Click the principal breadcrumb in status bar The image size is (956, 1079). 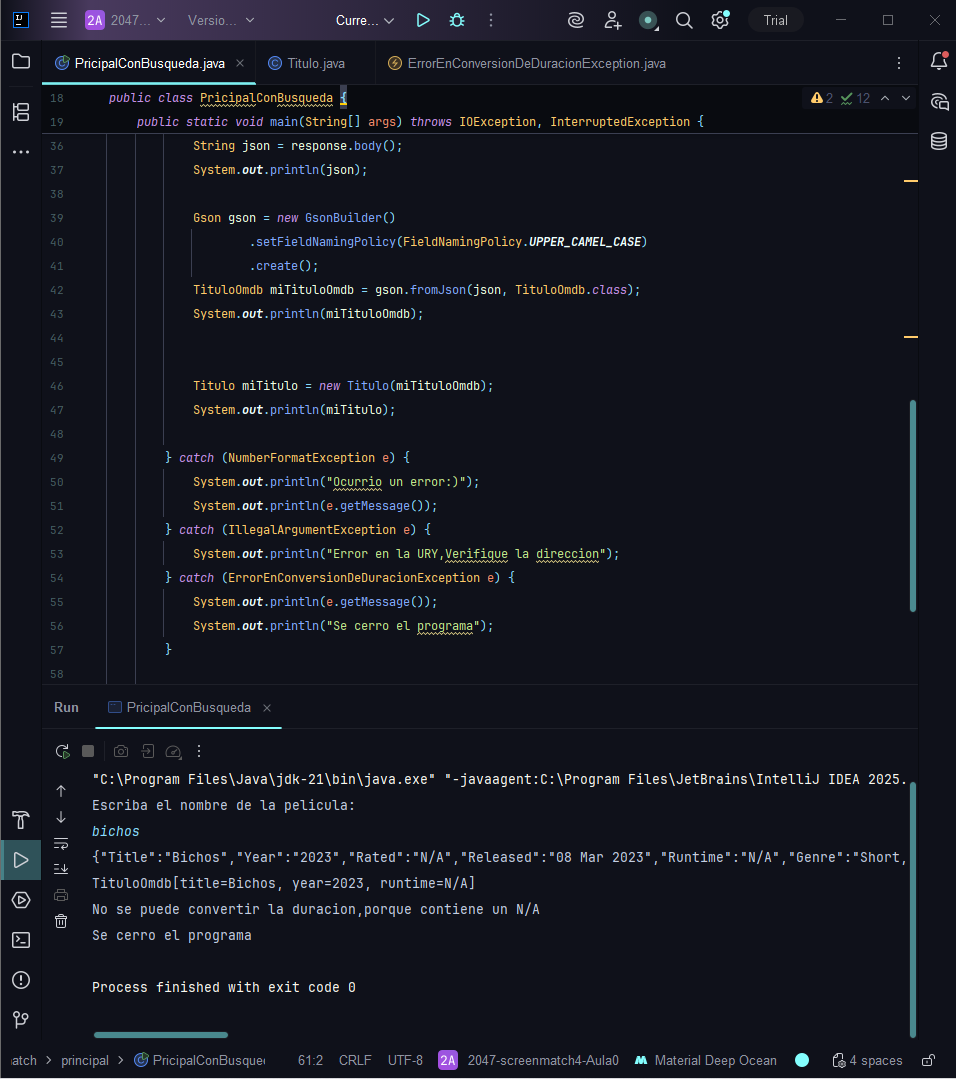coord(85,1060)
